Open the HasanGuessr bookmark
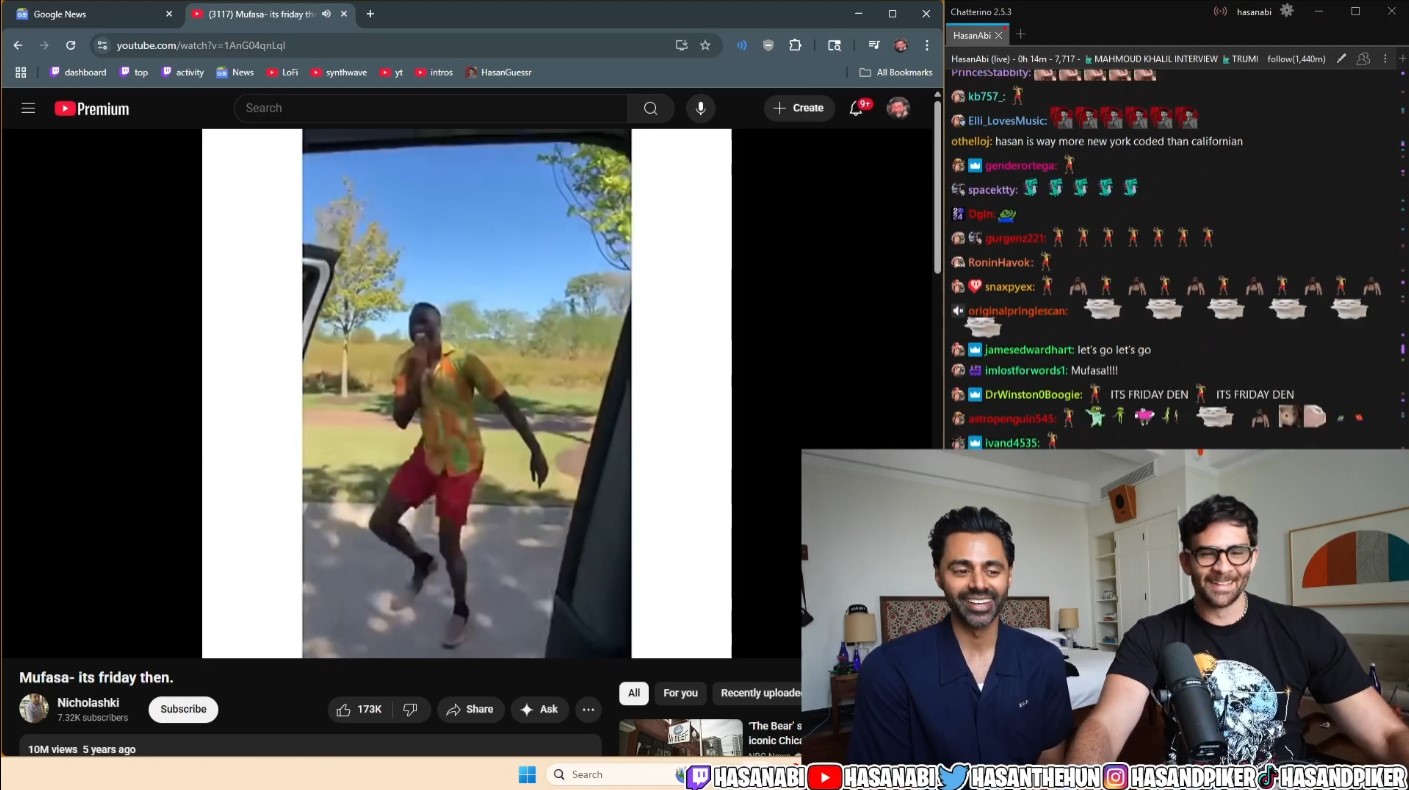This screenshot has width=1409, height=790. coord(498,72)
